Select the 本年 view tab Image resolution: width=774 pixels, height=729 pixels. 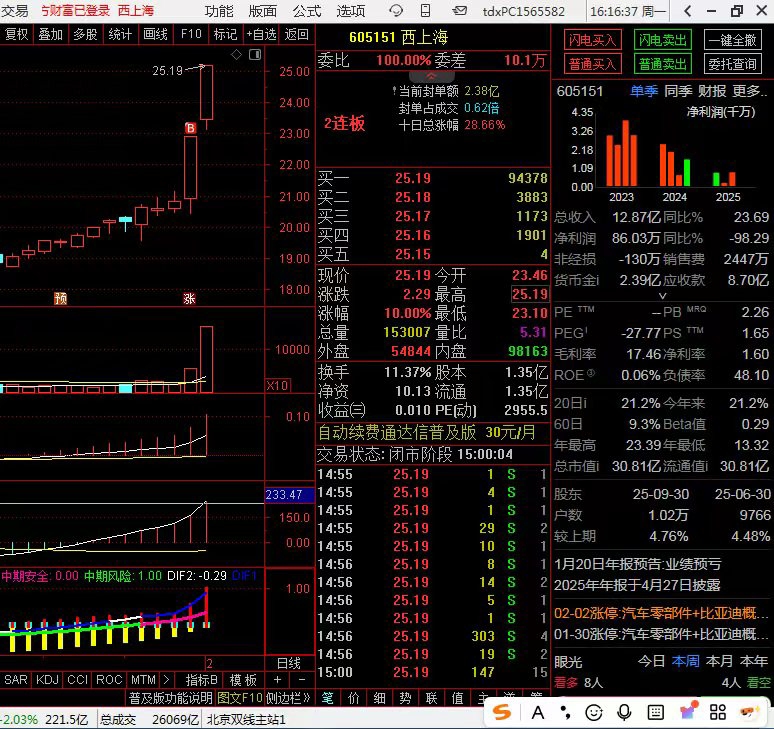coord(753,661)
